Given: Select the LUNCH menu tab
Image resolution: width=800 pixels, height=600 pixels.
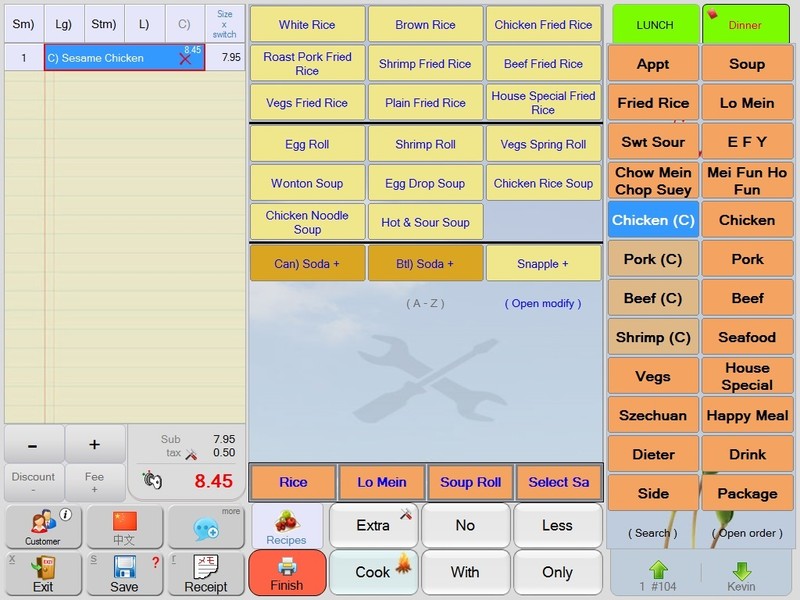Looking at the screenshot, I should coord(655,24).
